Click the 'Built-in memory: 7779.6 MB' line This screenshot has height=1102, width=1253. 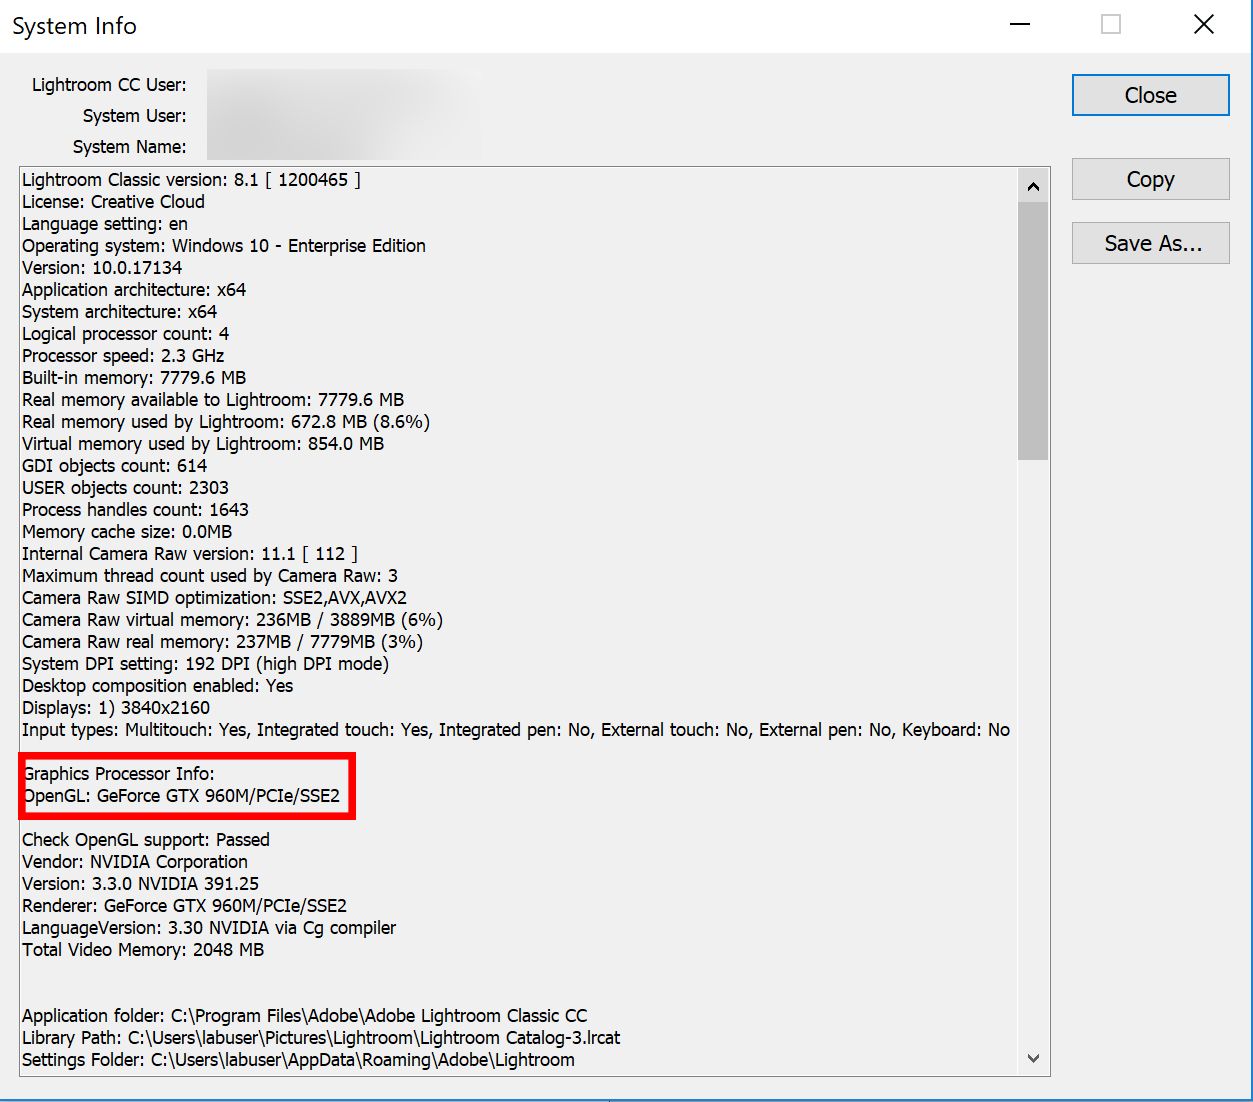tap(134, 378)
